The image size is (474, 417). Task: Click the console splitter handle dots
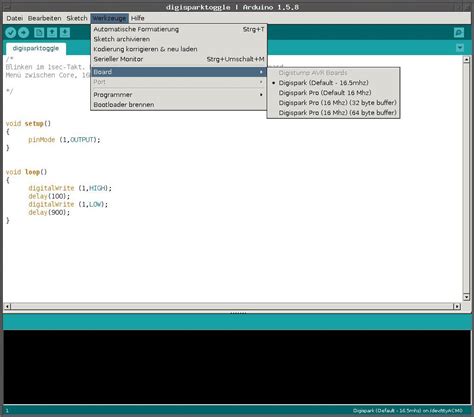[238, 313]
